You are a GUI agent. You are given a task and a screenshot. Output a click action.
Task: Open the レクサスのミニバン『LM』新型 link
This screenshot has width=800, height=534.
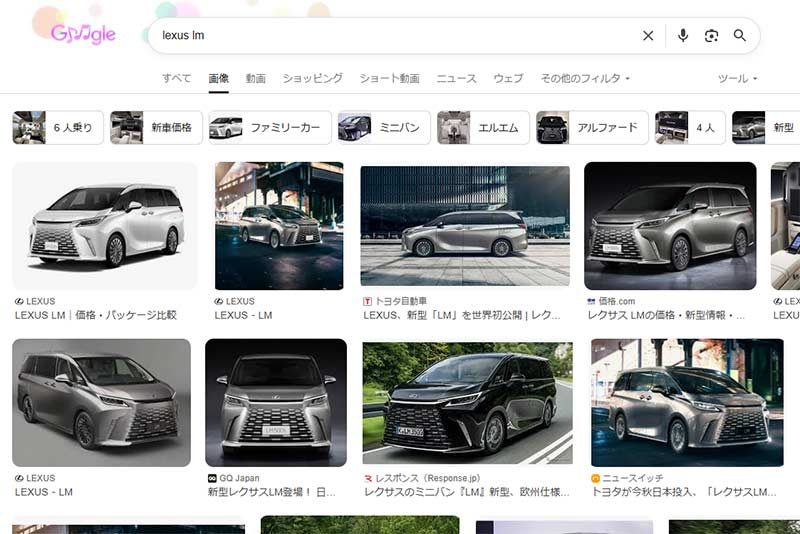point(467,492)
